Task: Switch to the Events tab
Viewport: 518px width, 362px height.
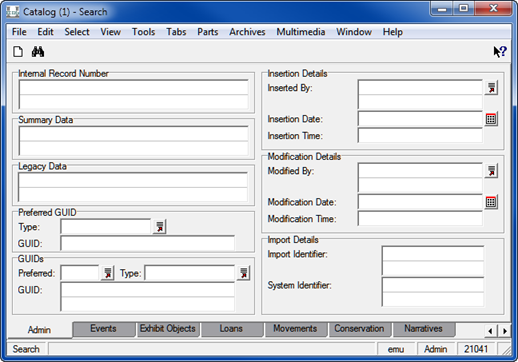Action: (x=103, y=329)
